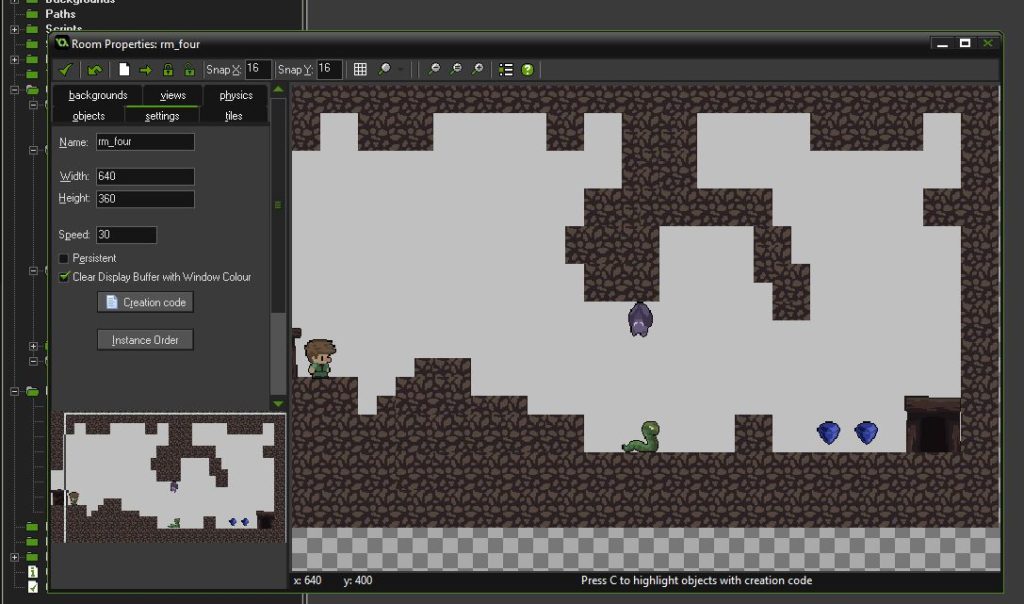
Task: Click the unlocked padlock icon in the toolbar
Action: (x=190, y=69)
